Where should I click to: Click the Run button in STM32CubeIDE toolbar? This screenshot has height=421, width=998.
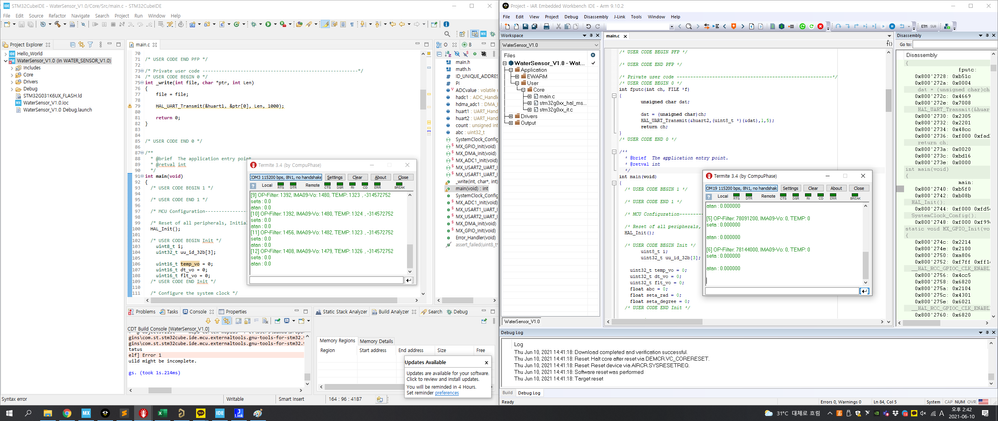coord(268,24)
